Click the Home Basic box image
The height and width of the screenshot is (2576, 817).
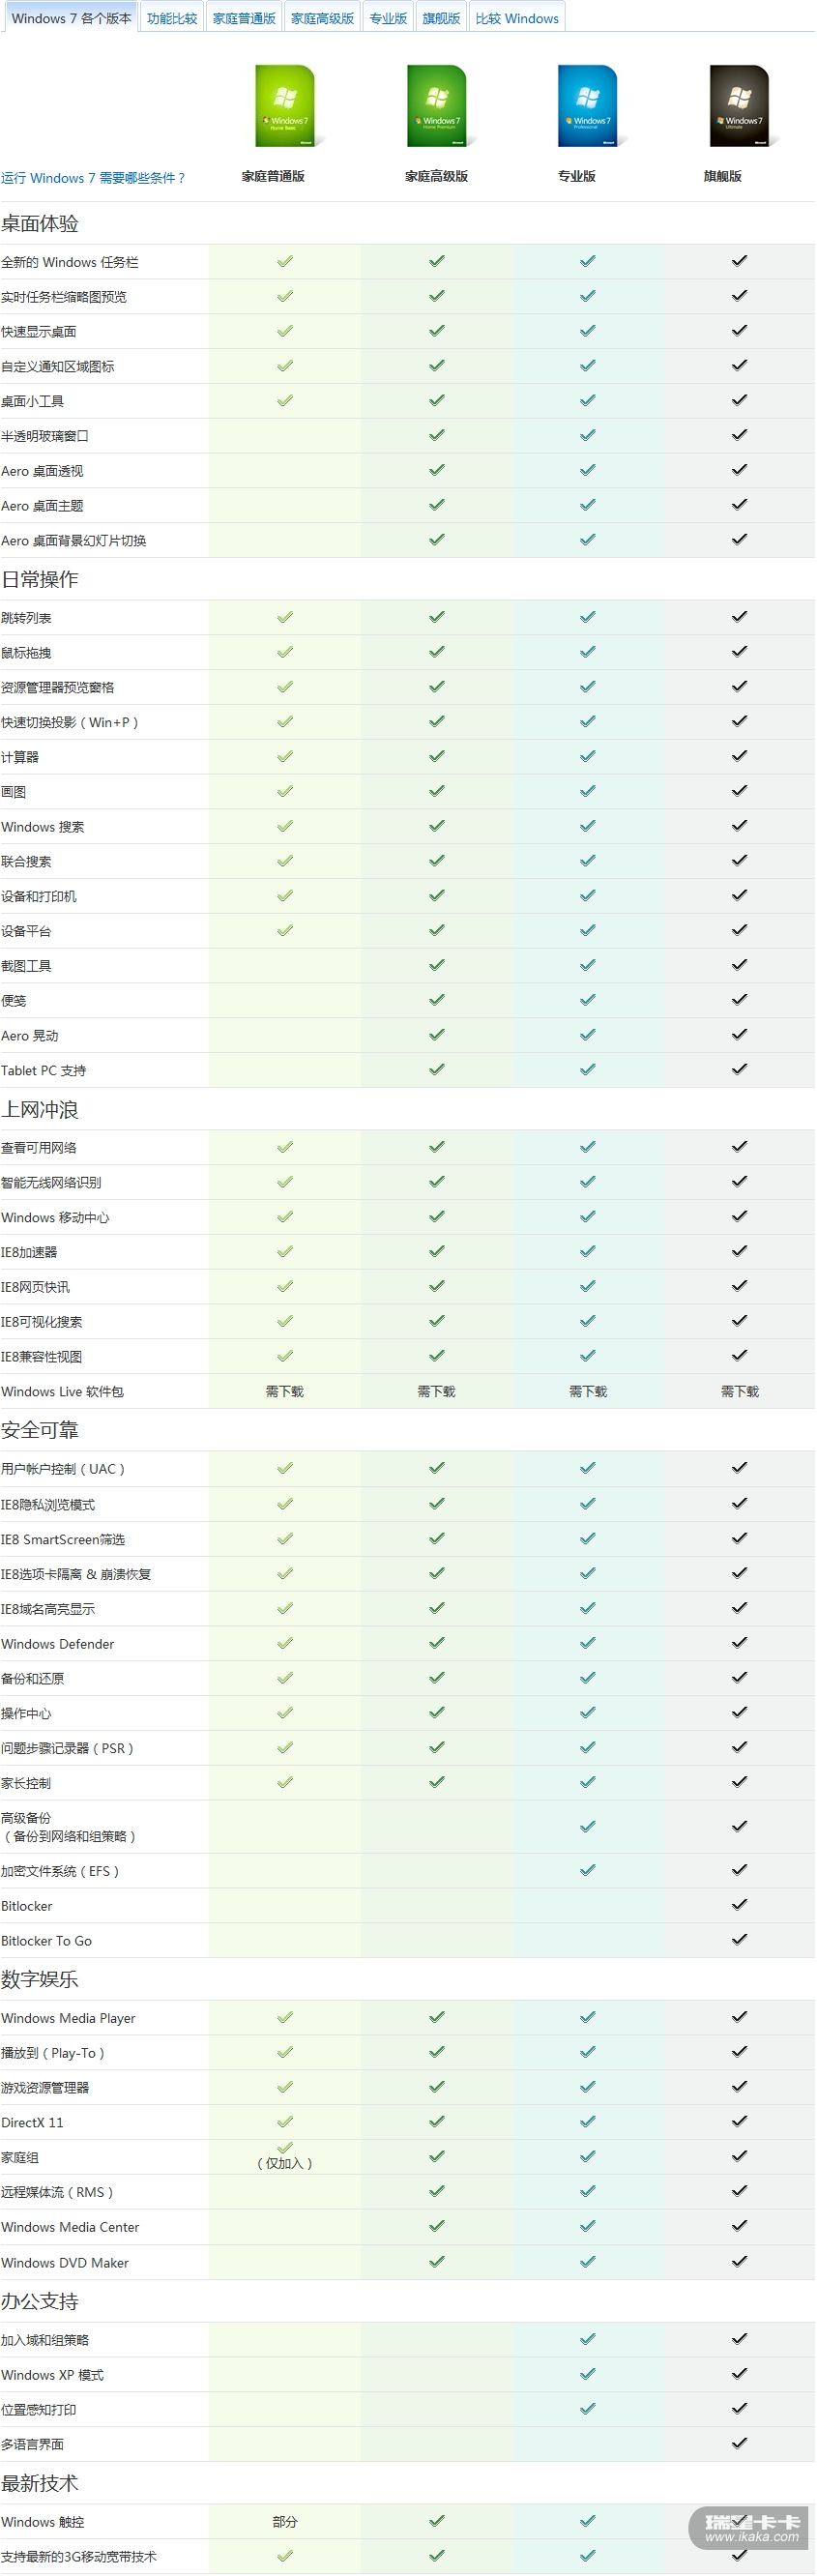287,106
